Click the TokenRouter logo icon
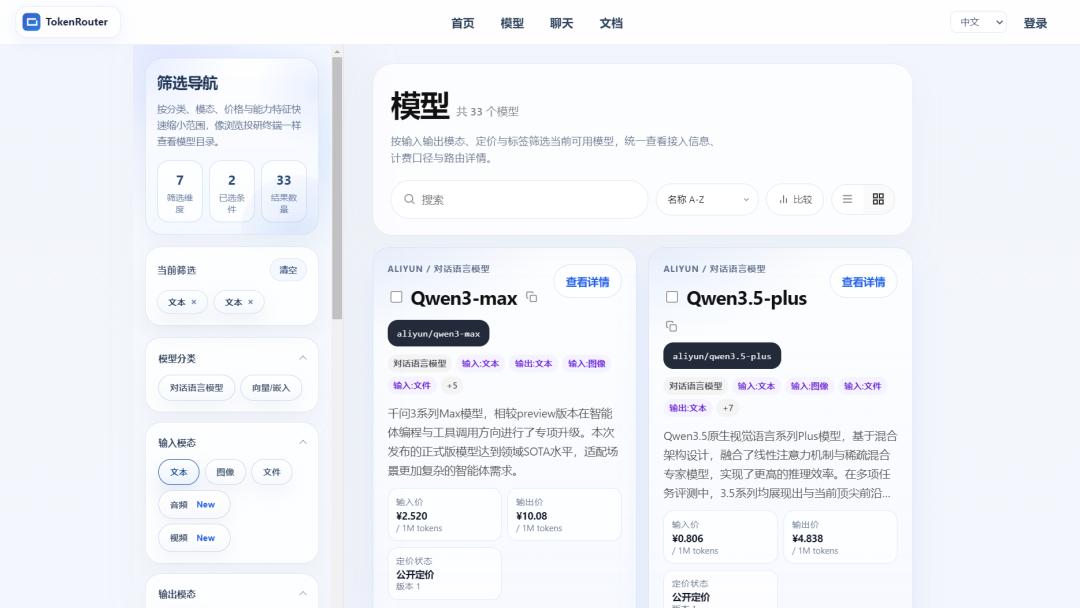This screenshot has width=1080, height=608. coord(32,22)
